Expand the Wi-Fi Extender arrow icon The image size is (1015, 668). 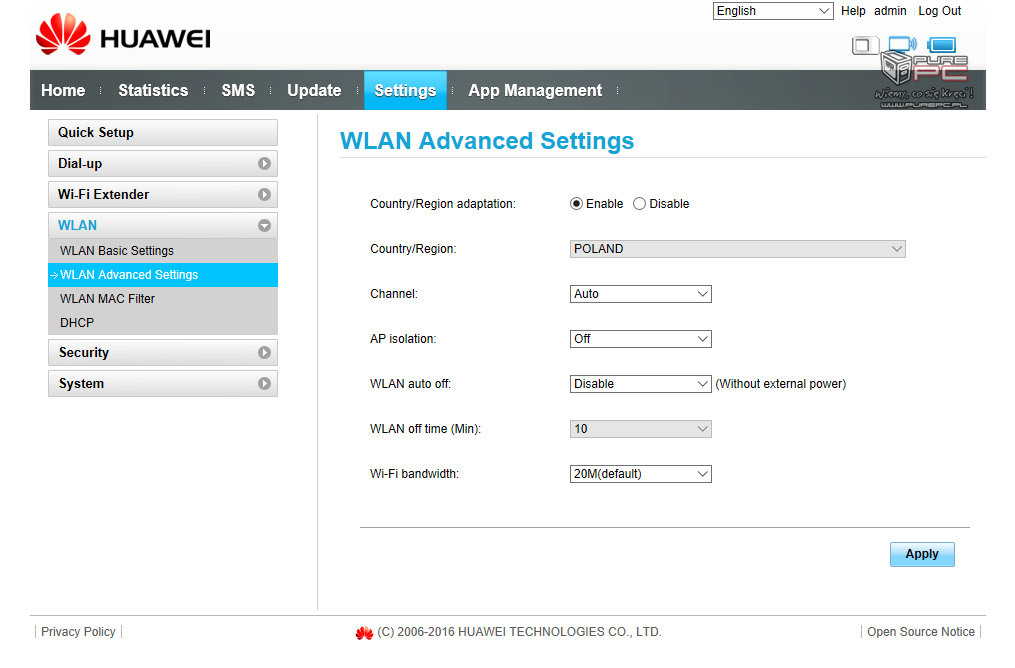[264, 194]
